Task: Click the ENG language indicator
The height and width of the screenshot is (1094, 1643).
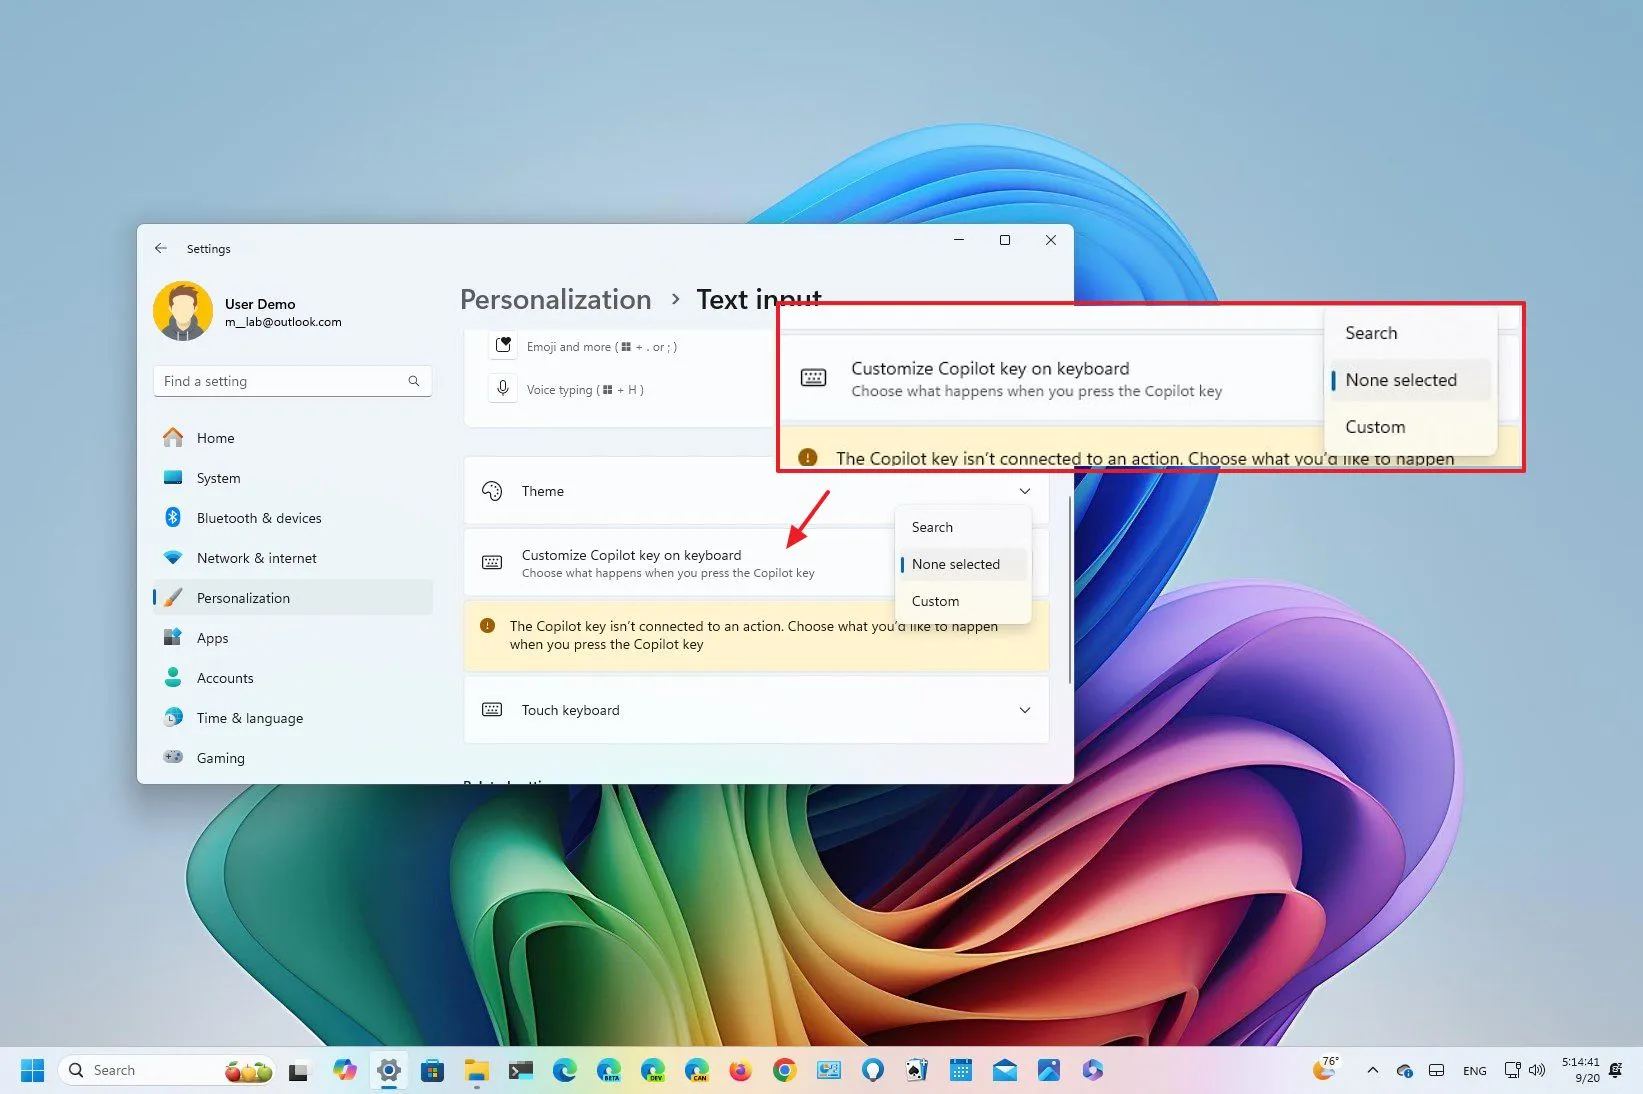Action: tap(1474, 1070)
